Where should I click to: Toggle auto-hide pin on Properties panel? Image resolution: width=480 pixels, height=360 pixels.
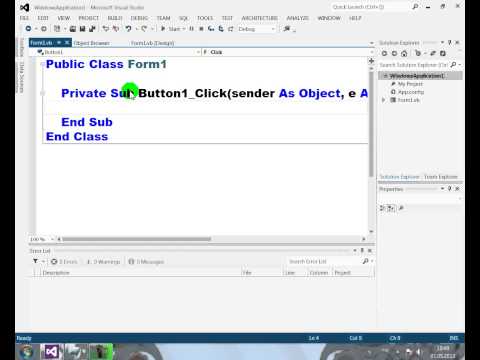(x=450, y=189)
